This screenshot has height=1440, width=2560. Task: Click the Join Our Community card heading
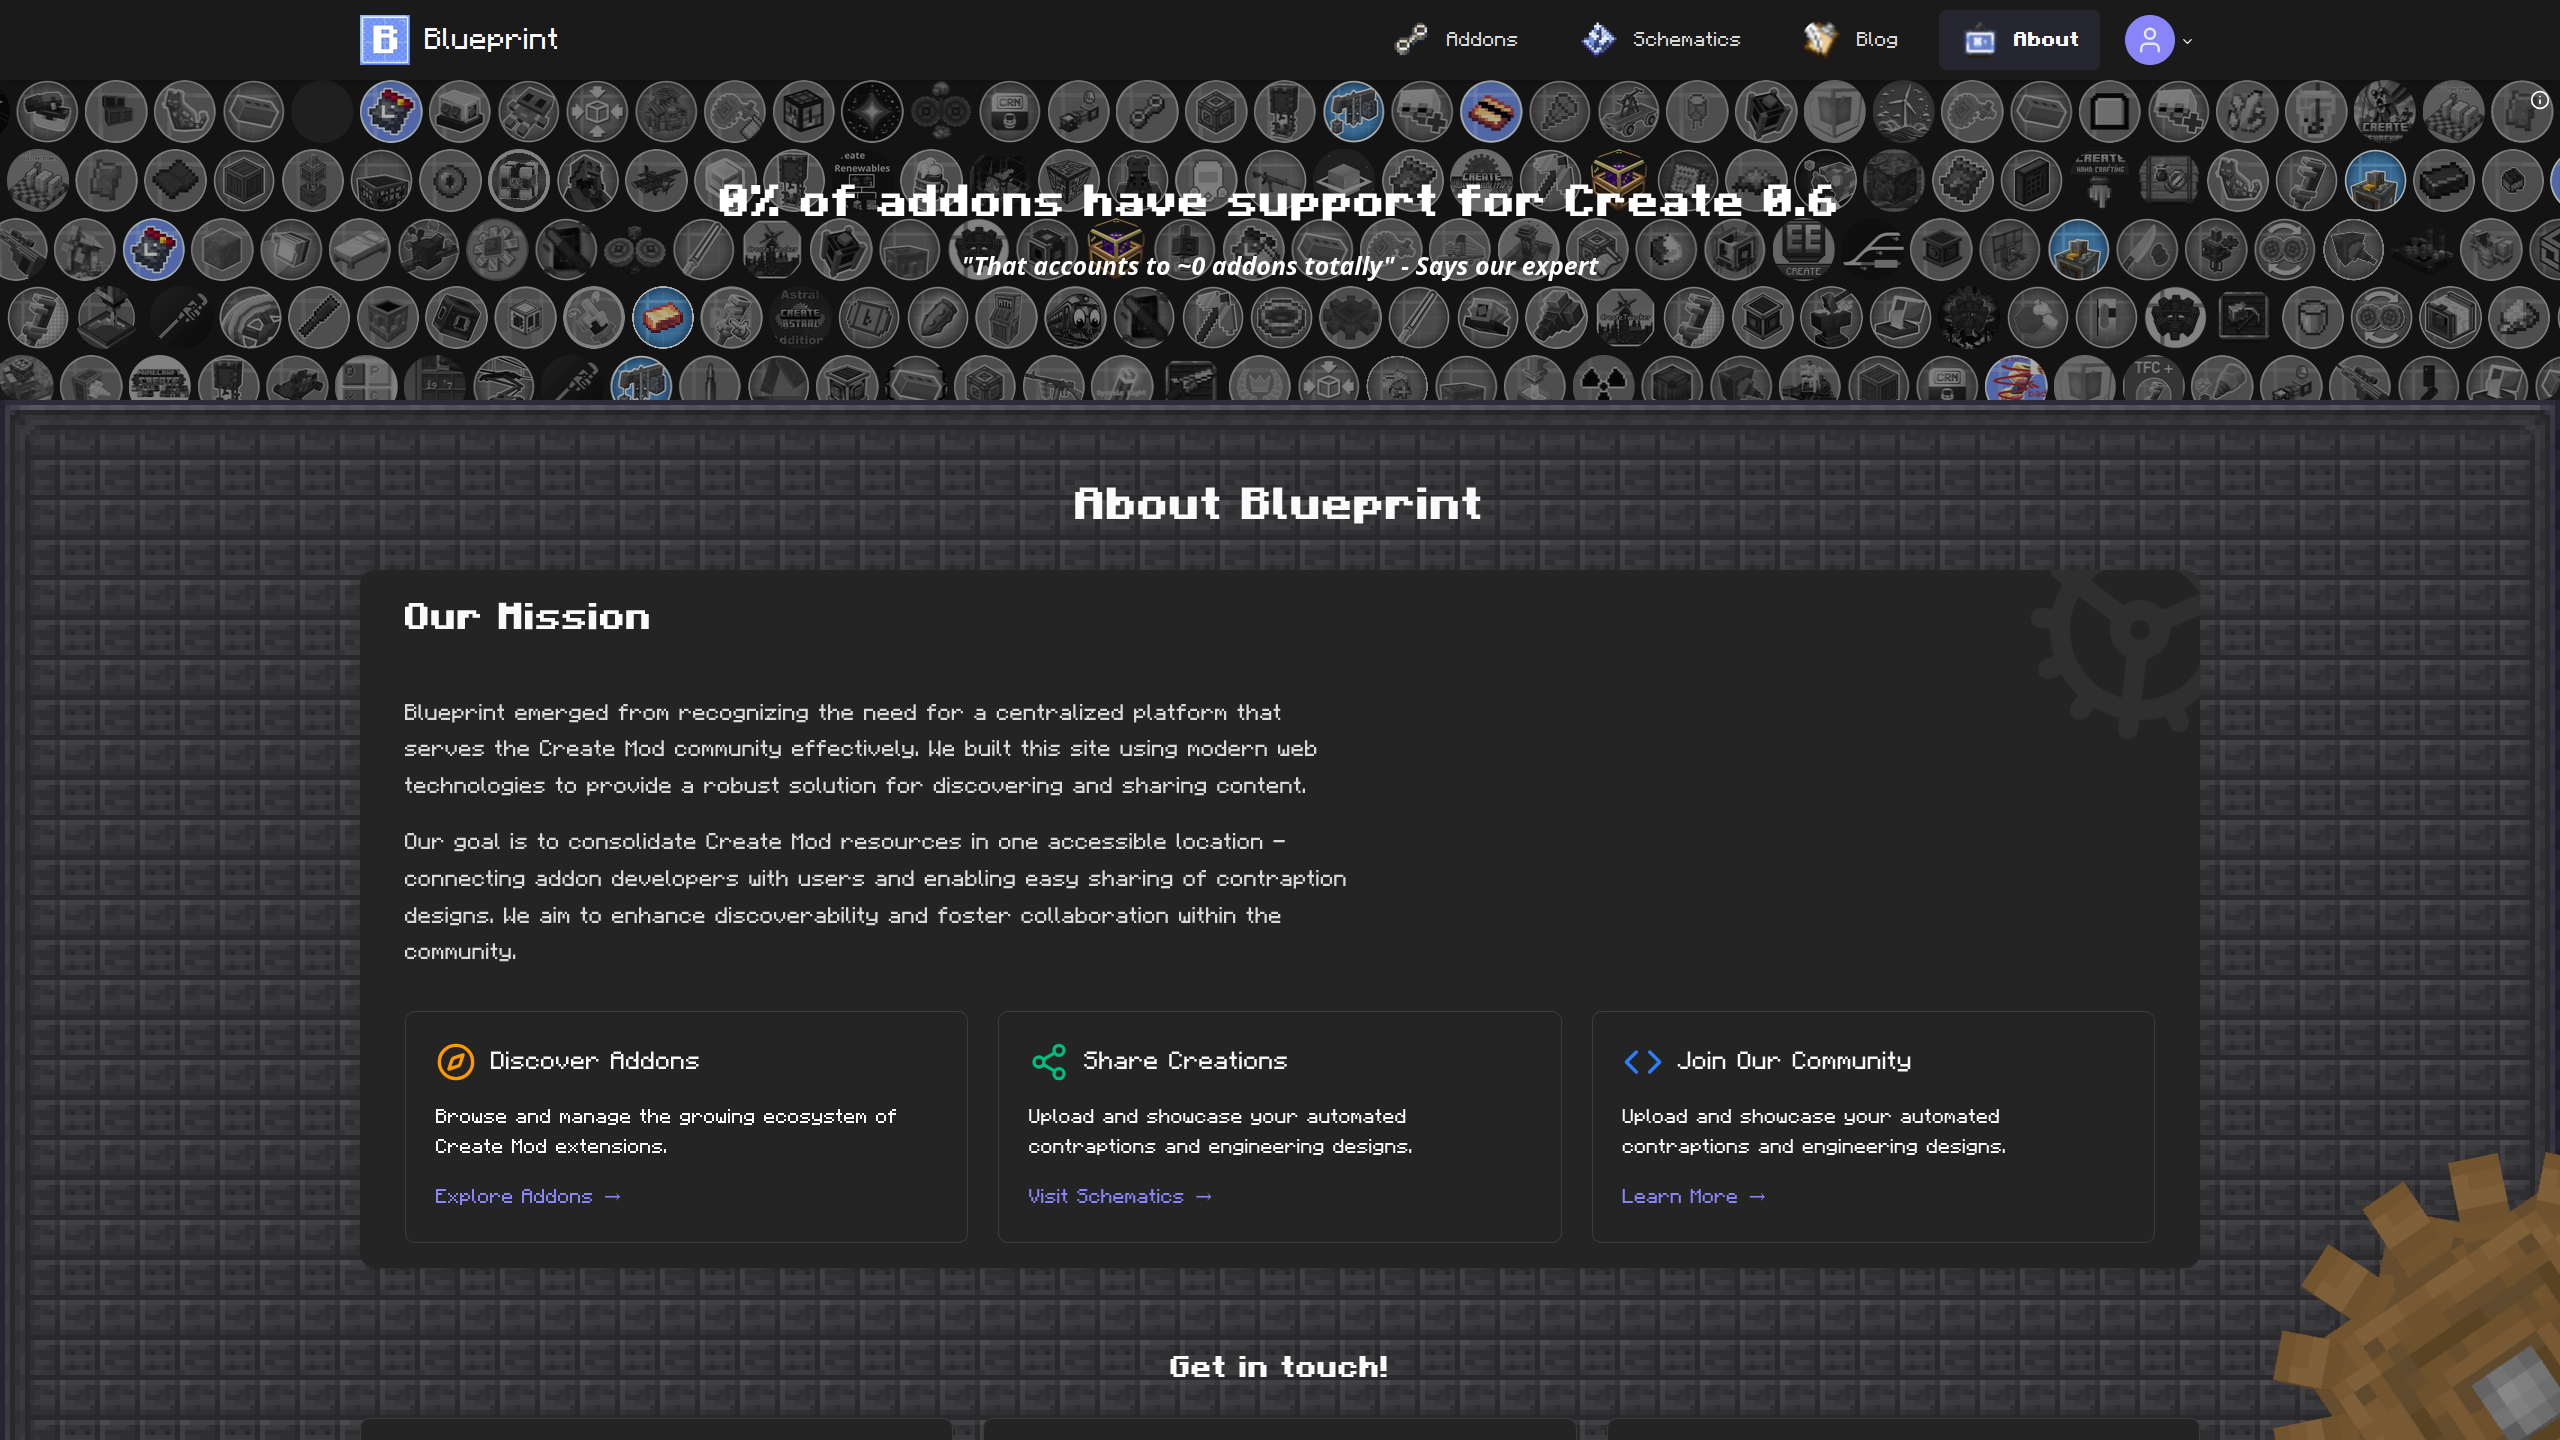[x=1794, y=1060]
